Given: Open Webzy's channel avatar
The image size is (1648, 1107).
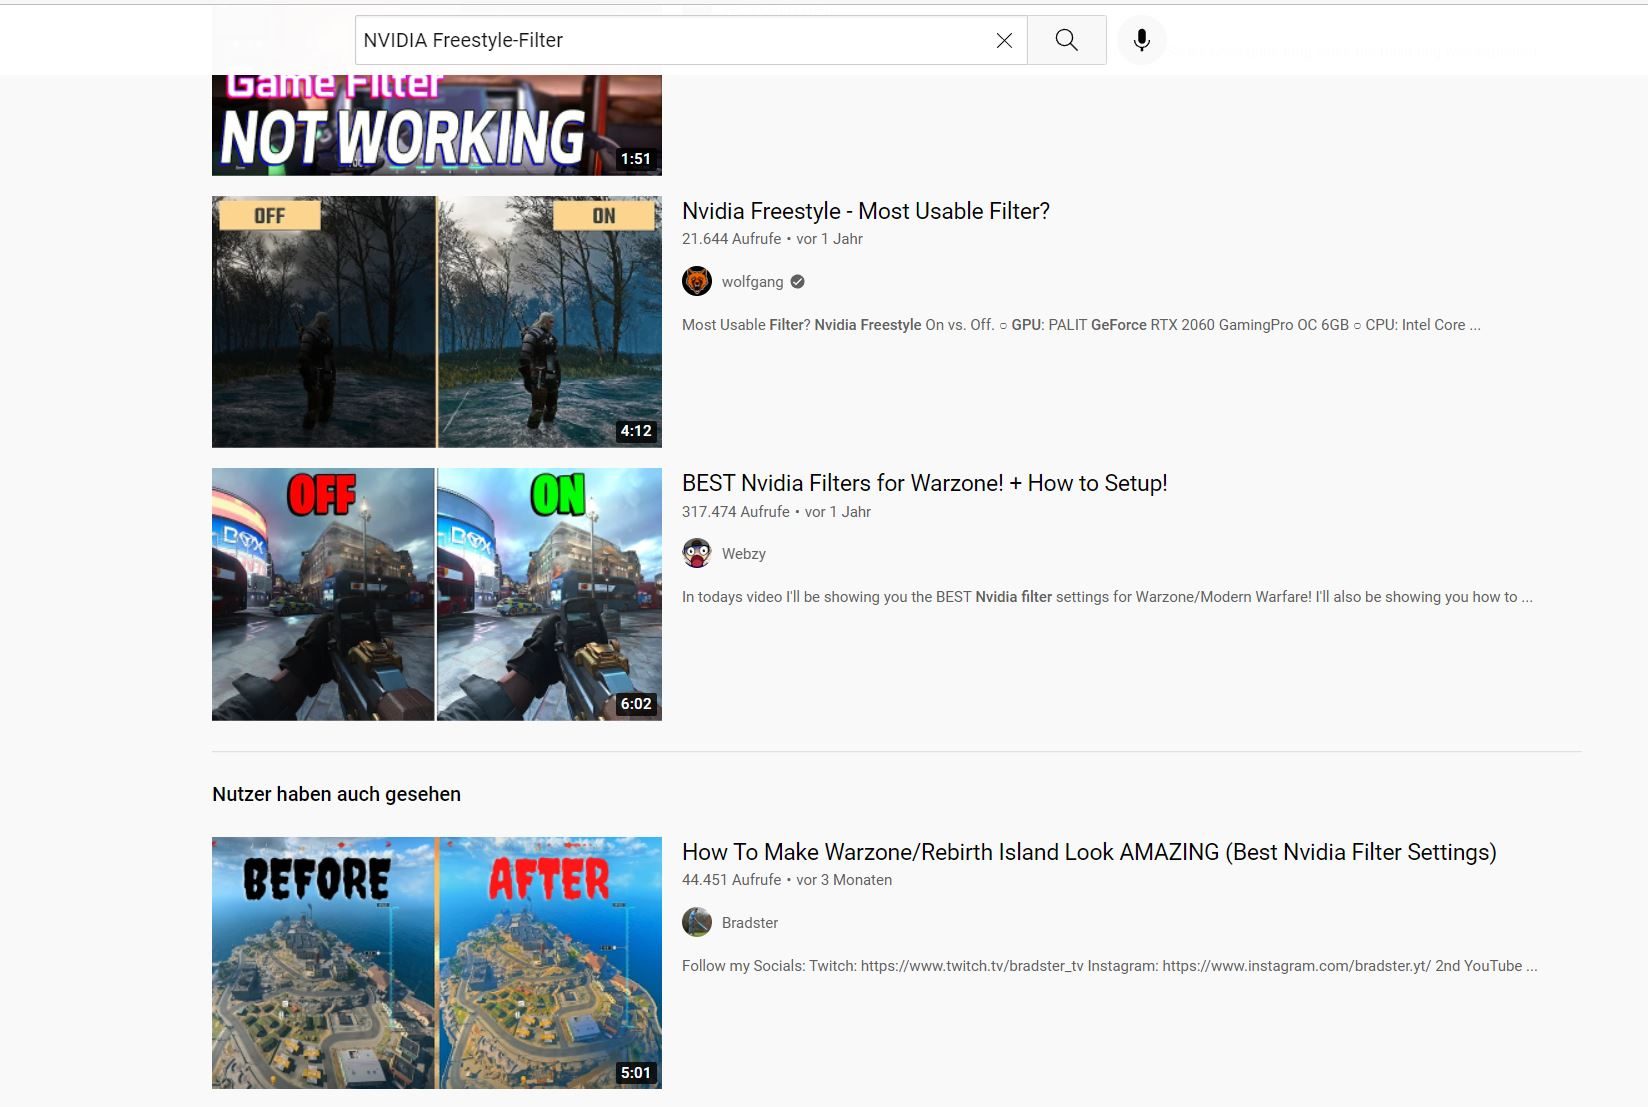Looking at the screenshot, I should [697, 553].
